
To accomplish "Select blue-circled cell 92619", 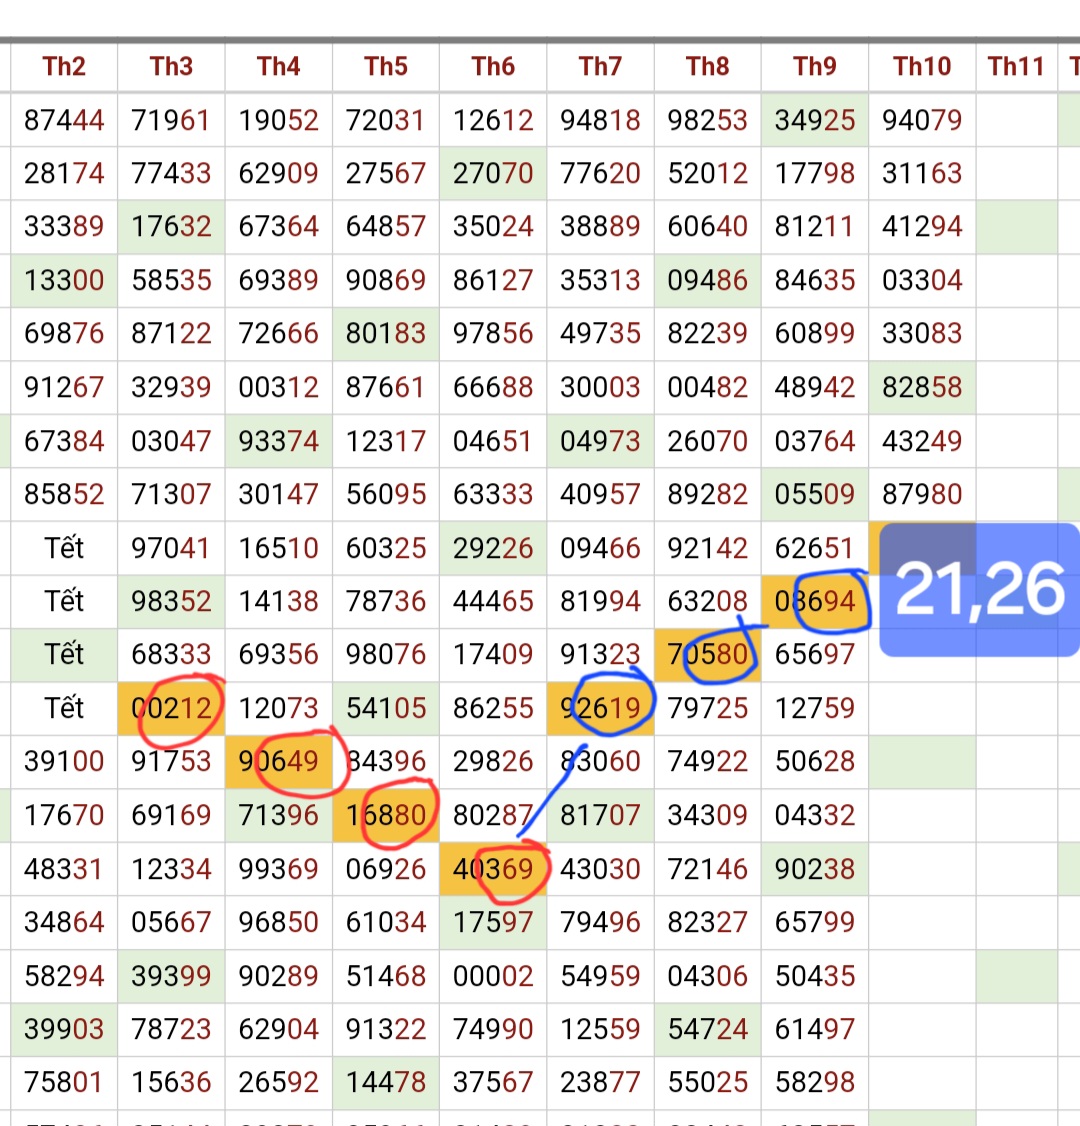I will (600, 709).
